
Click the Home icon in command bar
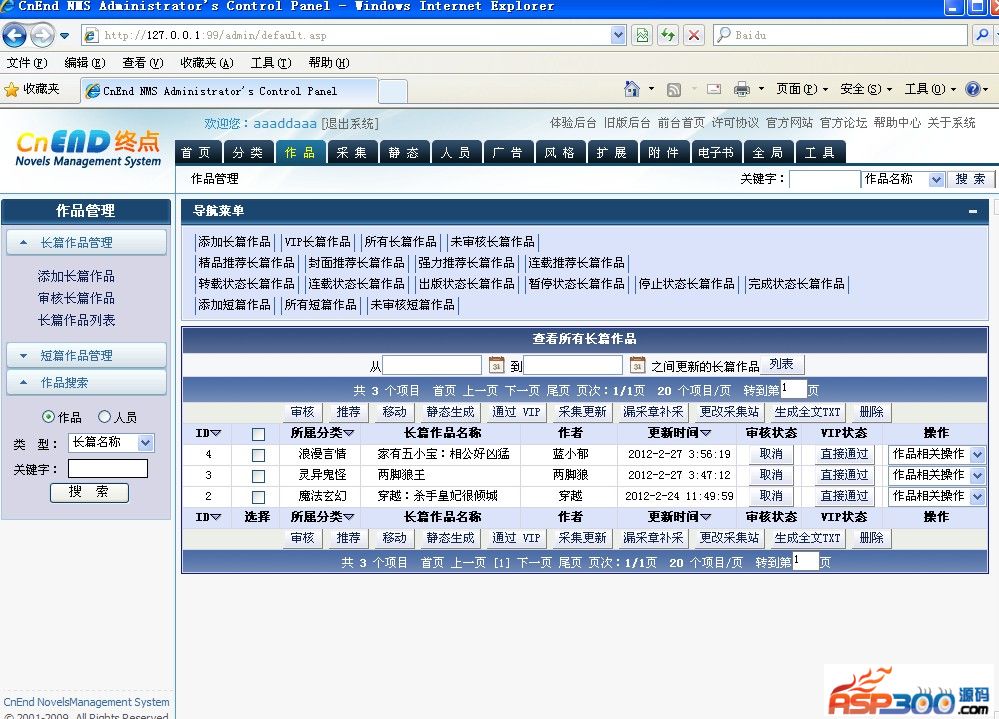(x=631, y=89)
